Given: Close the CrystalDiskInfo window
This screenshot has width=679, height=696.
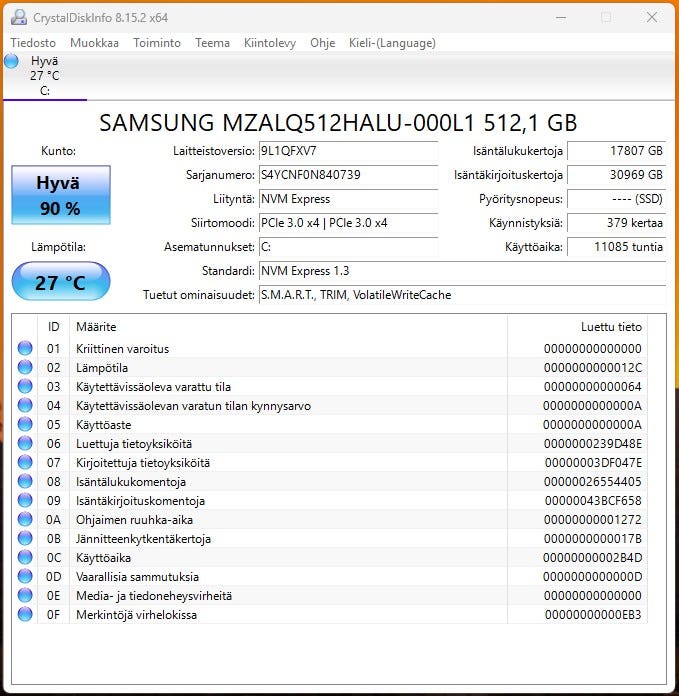Looking at the screenshot, I should 652,17.
